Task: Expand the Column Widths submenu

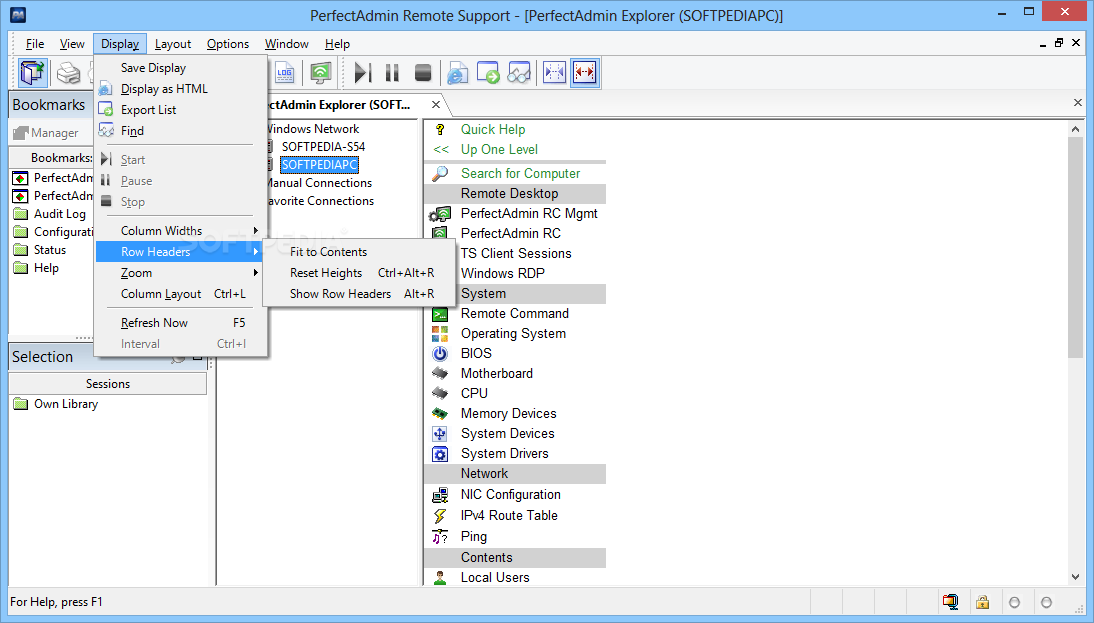Action: (181, 230)
